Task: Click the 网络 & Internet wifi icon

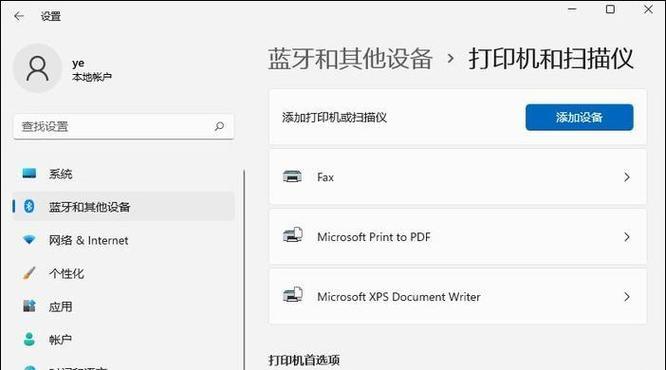Action: pos(29,240)
